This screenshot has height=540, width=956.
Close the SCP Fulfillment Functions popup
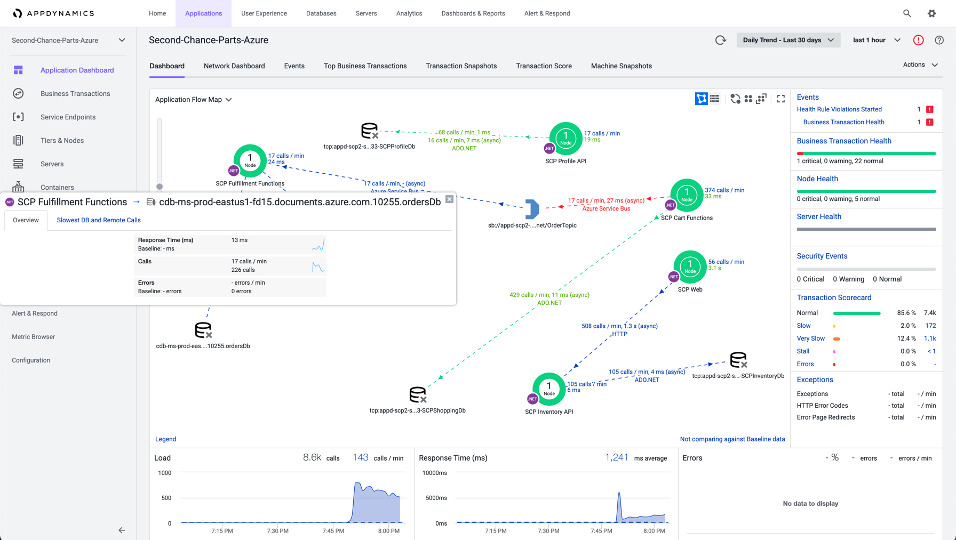449,199
